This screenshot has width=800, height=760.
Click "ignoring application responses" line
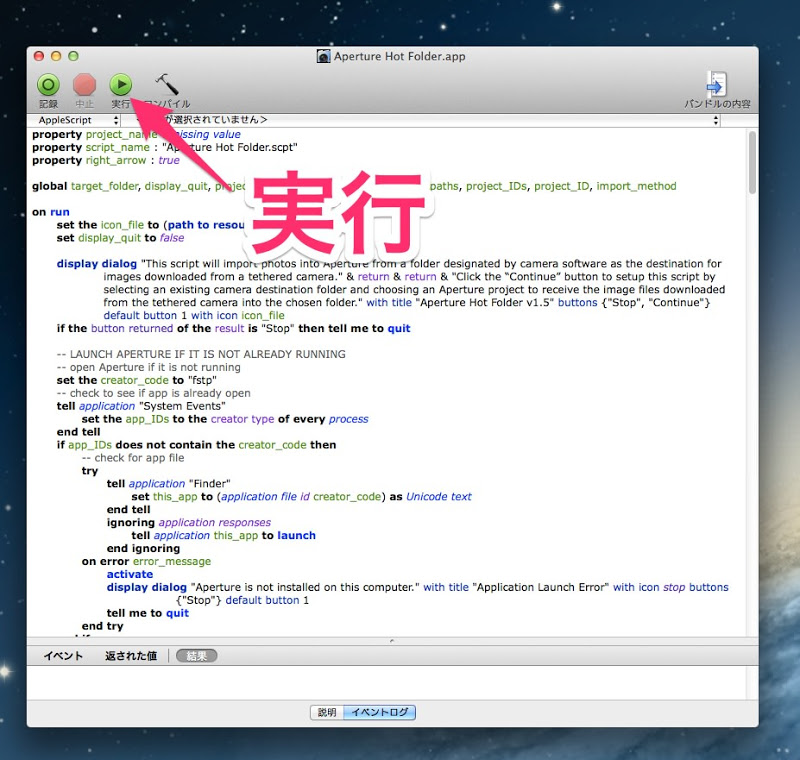(188, 523)
